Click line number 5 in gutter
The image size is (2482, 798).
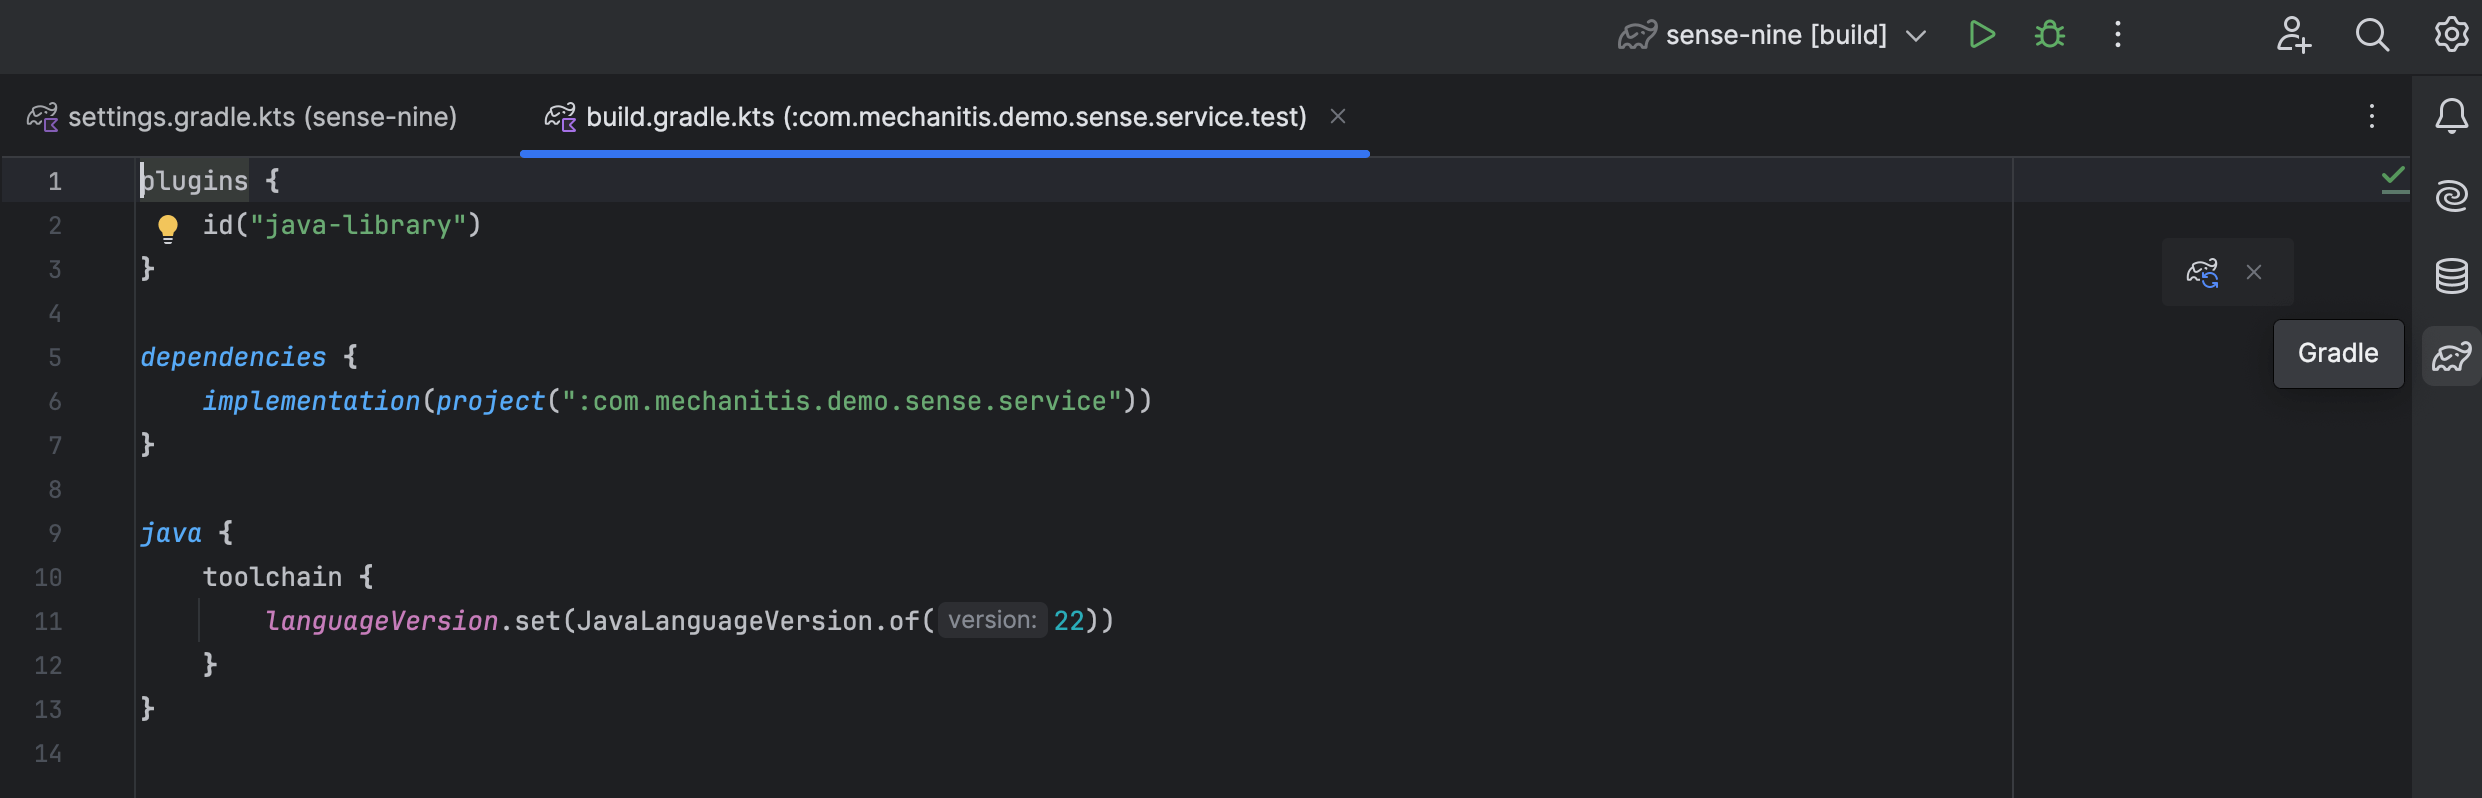coord(55,357)
